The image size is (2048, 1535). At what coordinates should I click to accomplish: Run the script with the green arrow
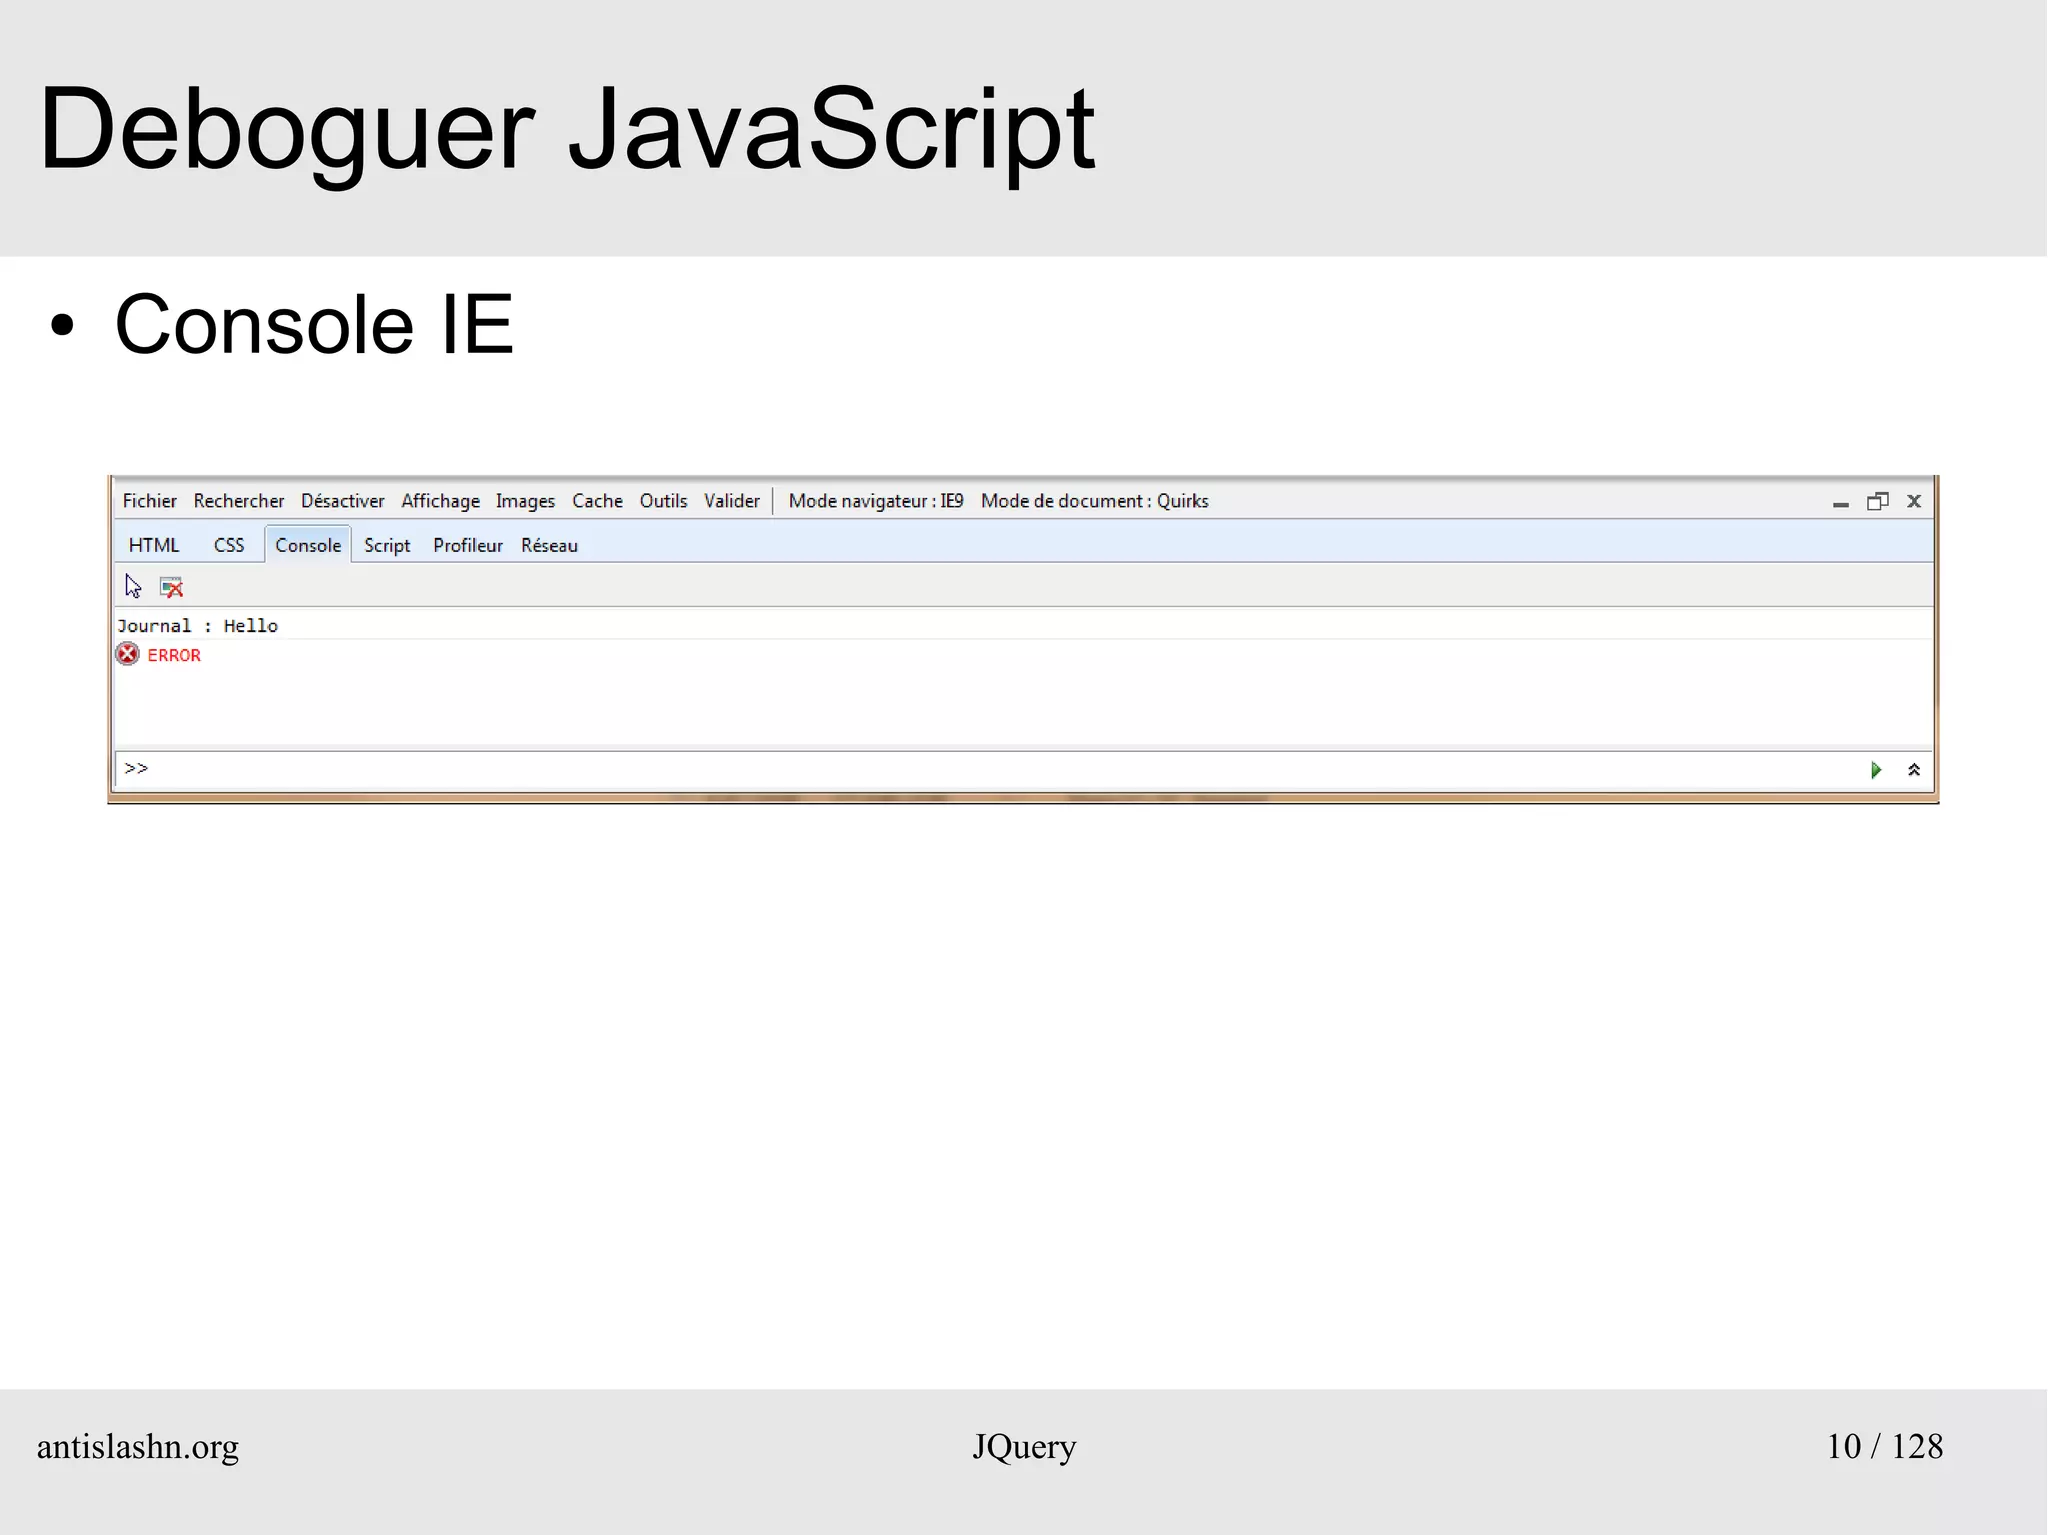(x=1876, y=769)
